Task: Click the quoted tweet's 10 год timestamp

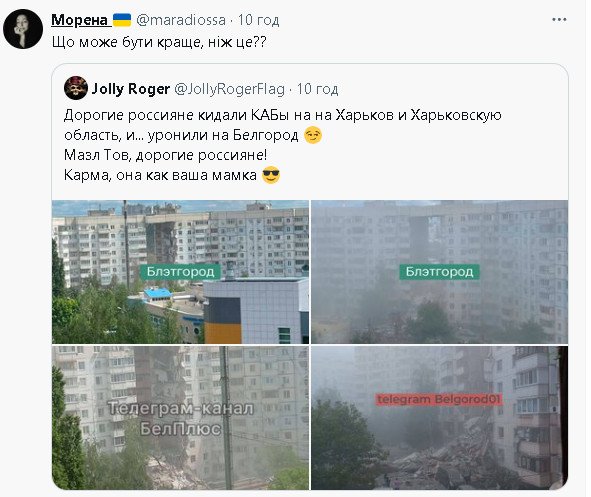Action: tap(317, 89)
